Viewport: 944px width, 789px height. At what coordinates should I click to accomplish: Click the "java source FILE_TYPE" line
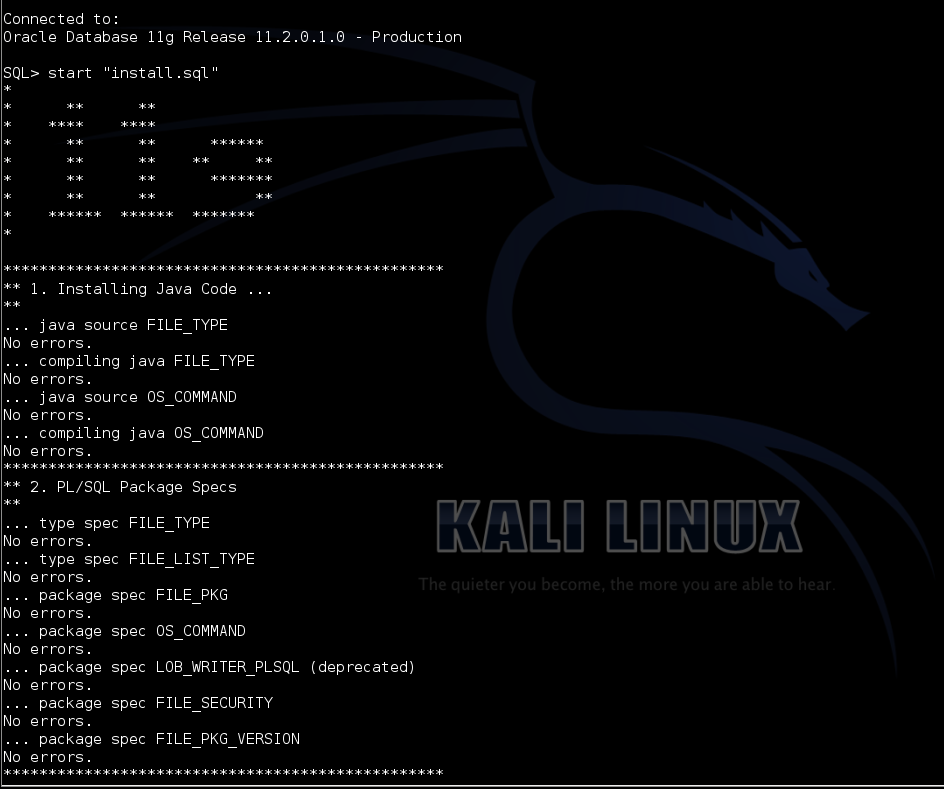(x=116, y=325)
